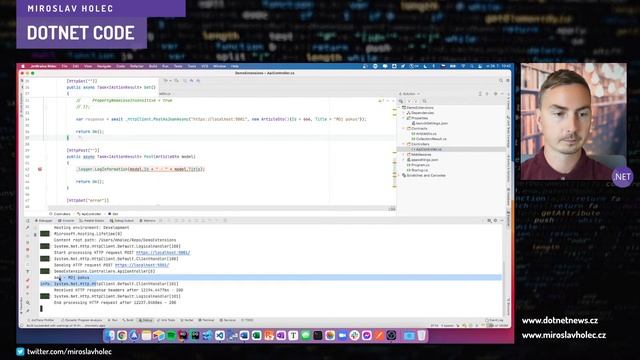Open the Terminal tool window

pyautogui.click(x=207, y=320)
